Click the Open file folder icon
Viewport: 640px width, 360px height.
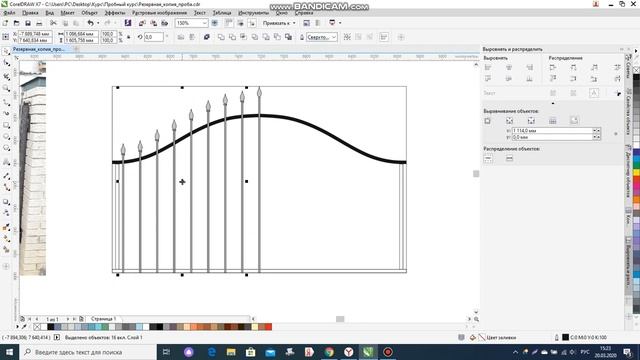click(17, 23)
